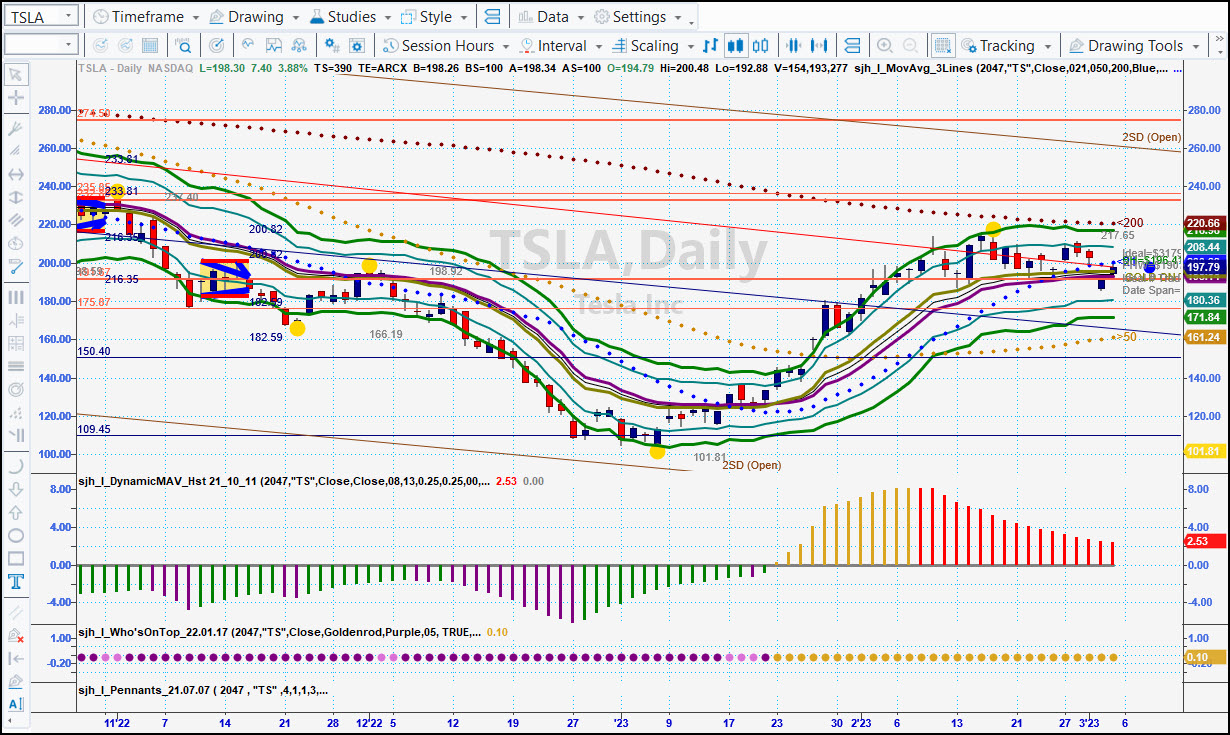This screenshot has width=1230, height=735.
Task: Click the delete drawings icon with red X
Action: click(x=15, y=635)
